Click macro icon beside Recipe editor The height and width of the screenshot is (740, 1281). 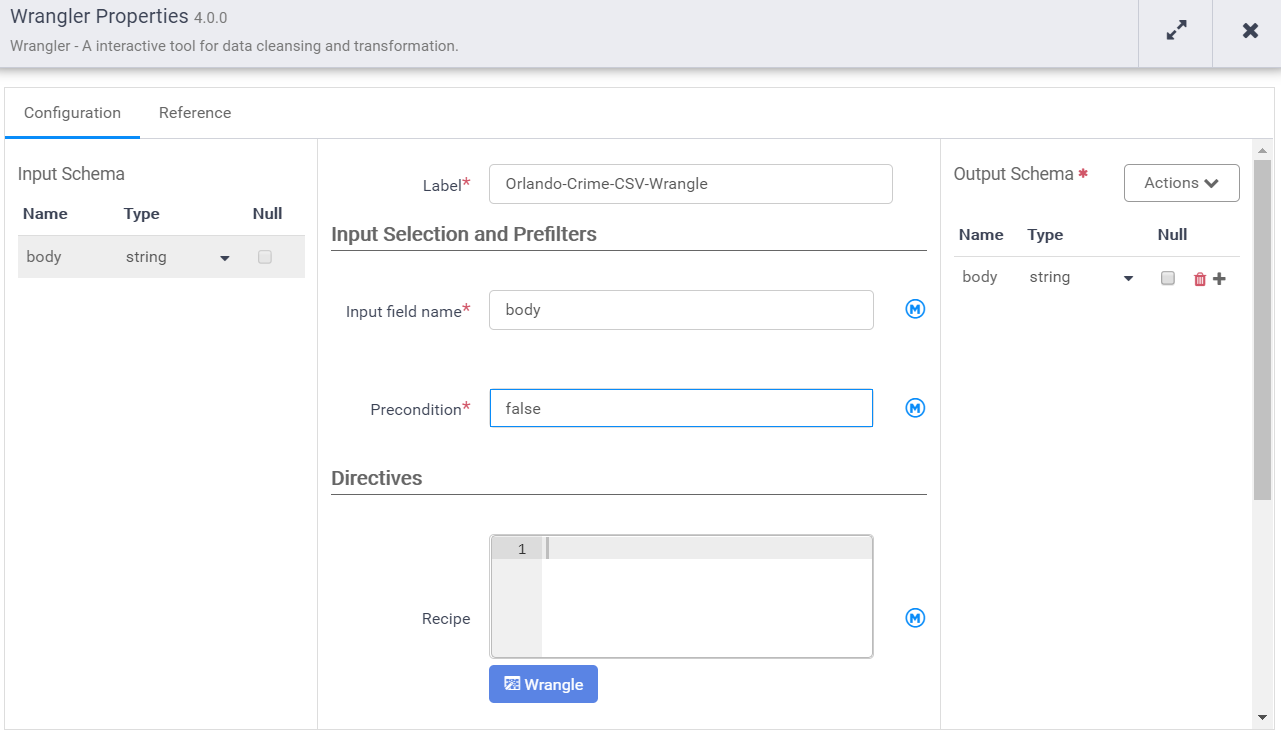[x=915, y=618]
